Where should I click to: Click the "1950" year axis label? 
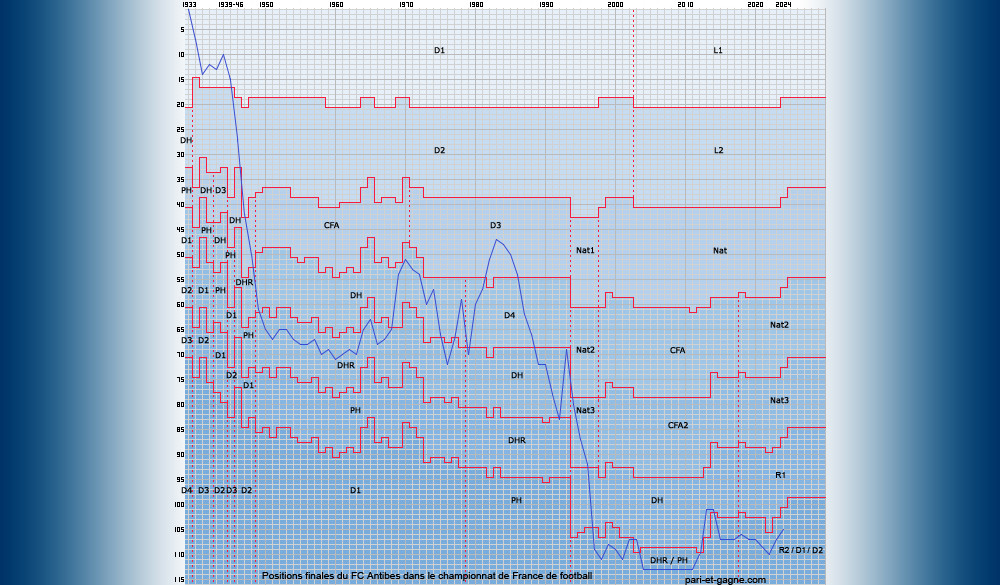[266, 4]
